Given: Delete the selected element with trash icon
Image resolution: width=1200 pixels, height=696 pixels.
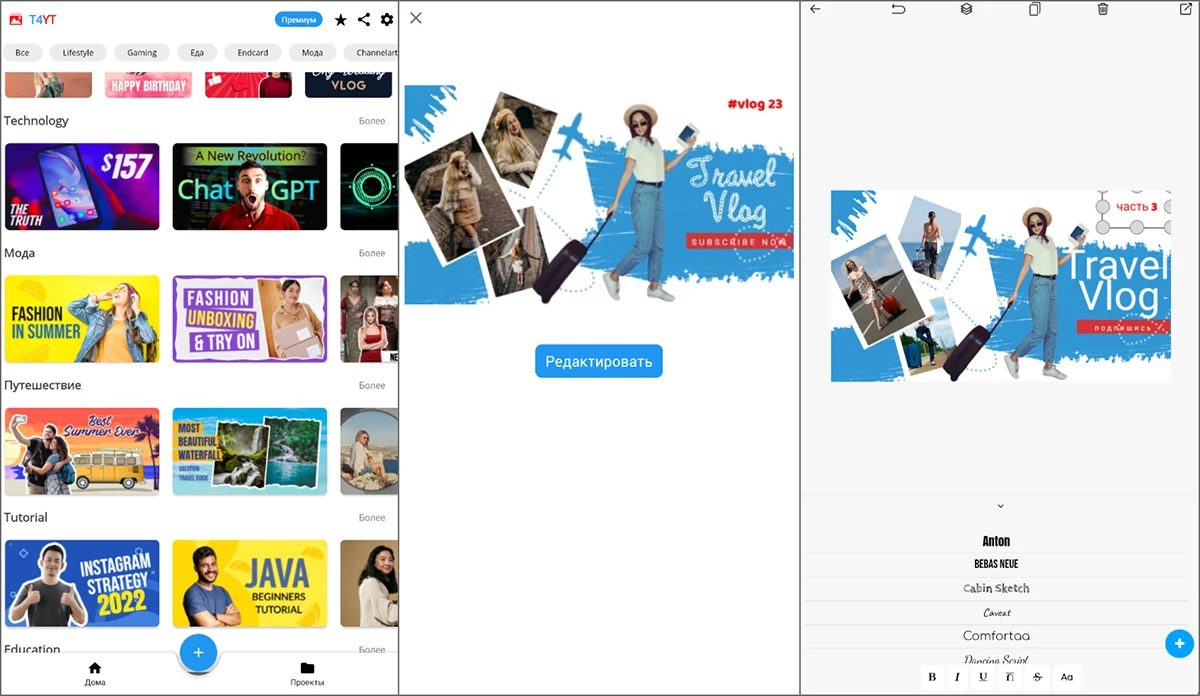Looking at the screenshot, I should [1102, 9].
